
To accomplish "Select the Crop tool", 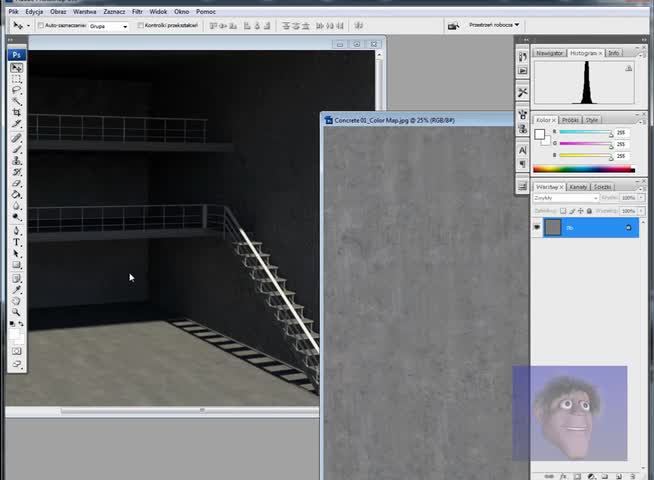I will coord(17,113).
